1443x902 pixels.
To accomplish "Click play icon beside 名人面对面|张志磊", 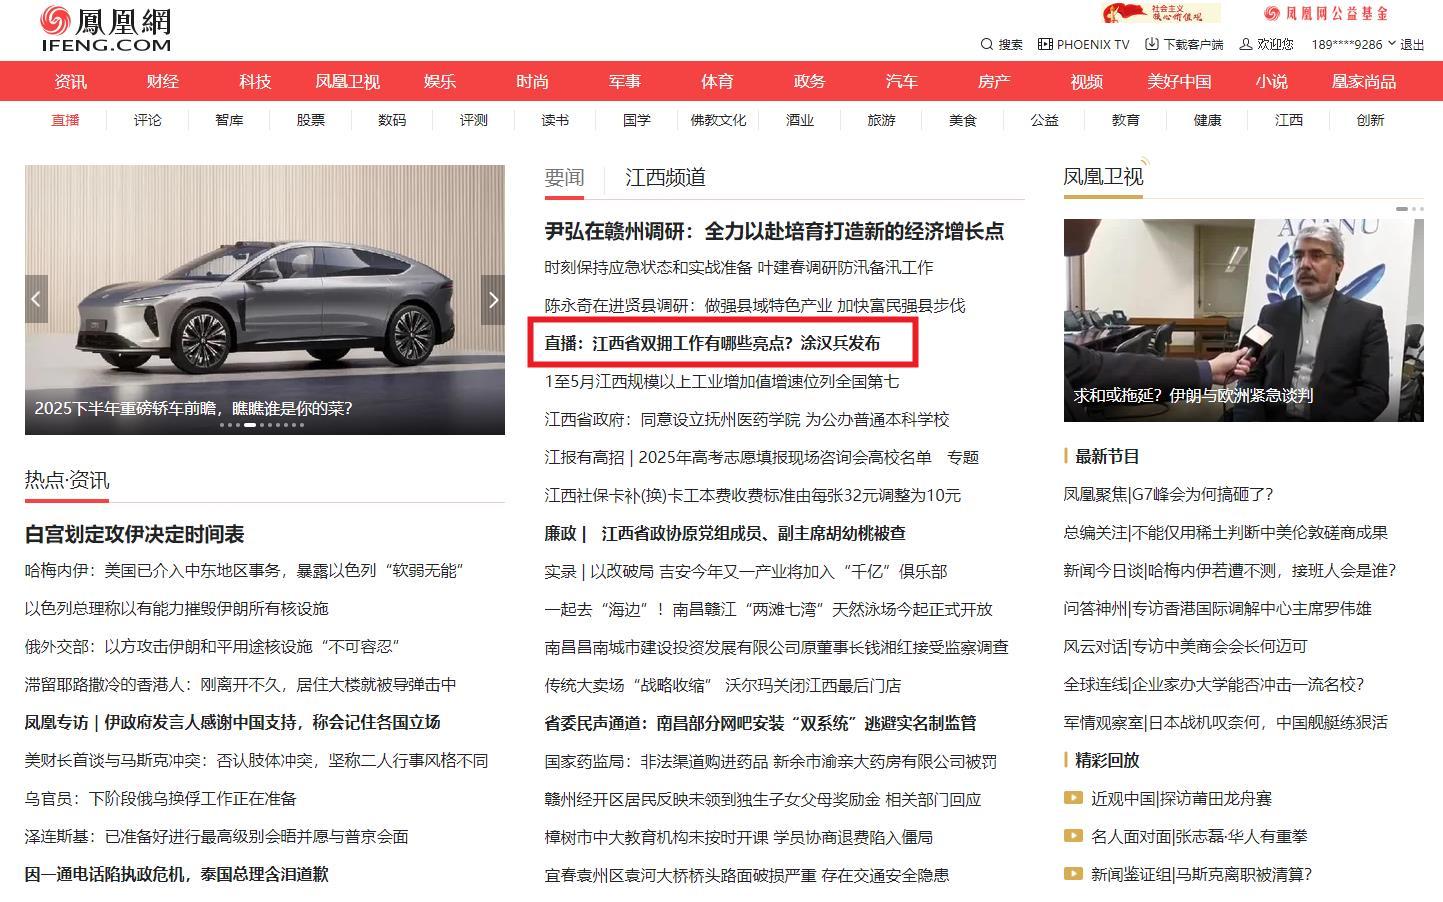I will (1073, 836).
